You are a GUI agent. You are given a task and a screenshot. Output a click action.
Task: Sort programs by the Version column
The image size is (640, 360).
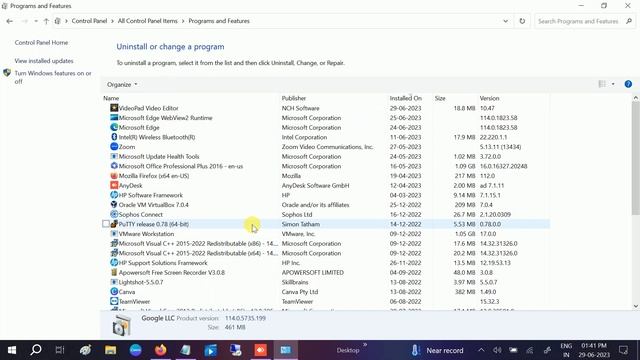[x=489, y=98]
